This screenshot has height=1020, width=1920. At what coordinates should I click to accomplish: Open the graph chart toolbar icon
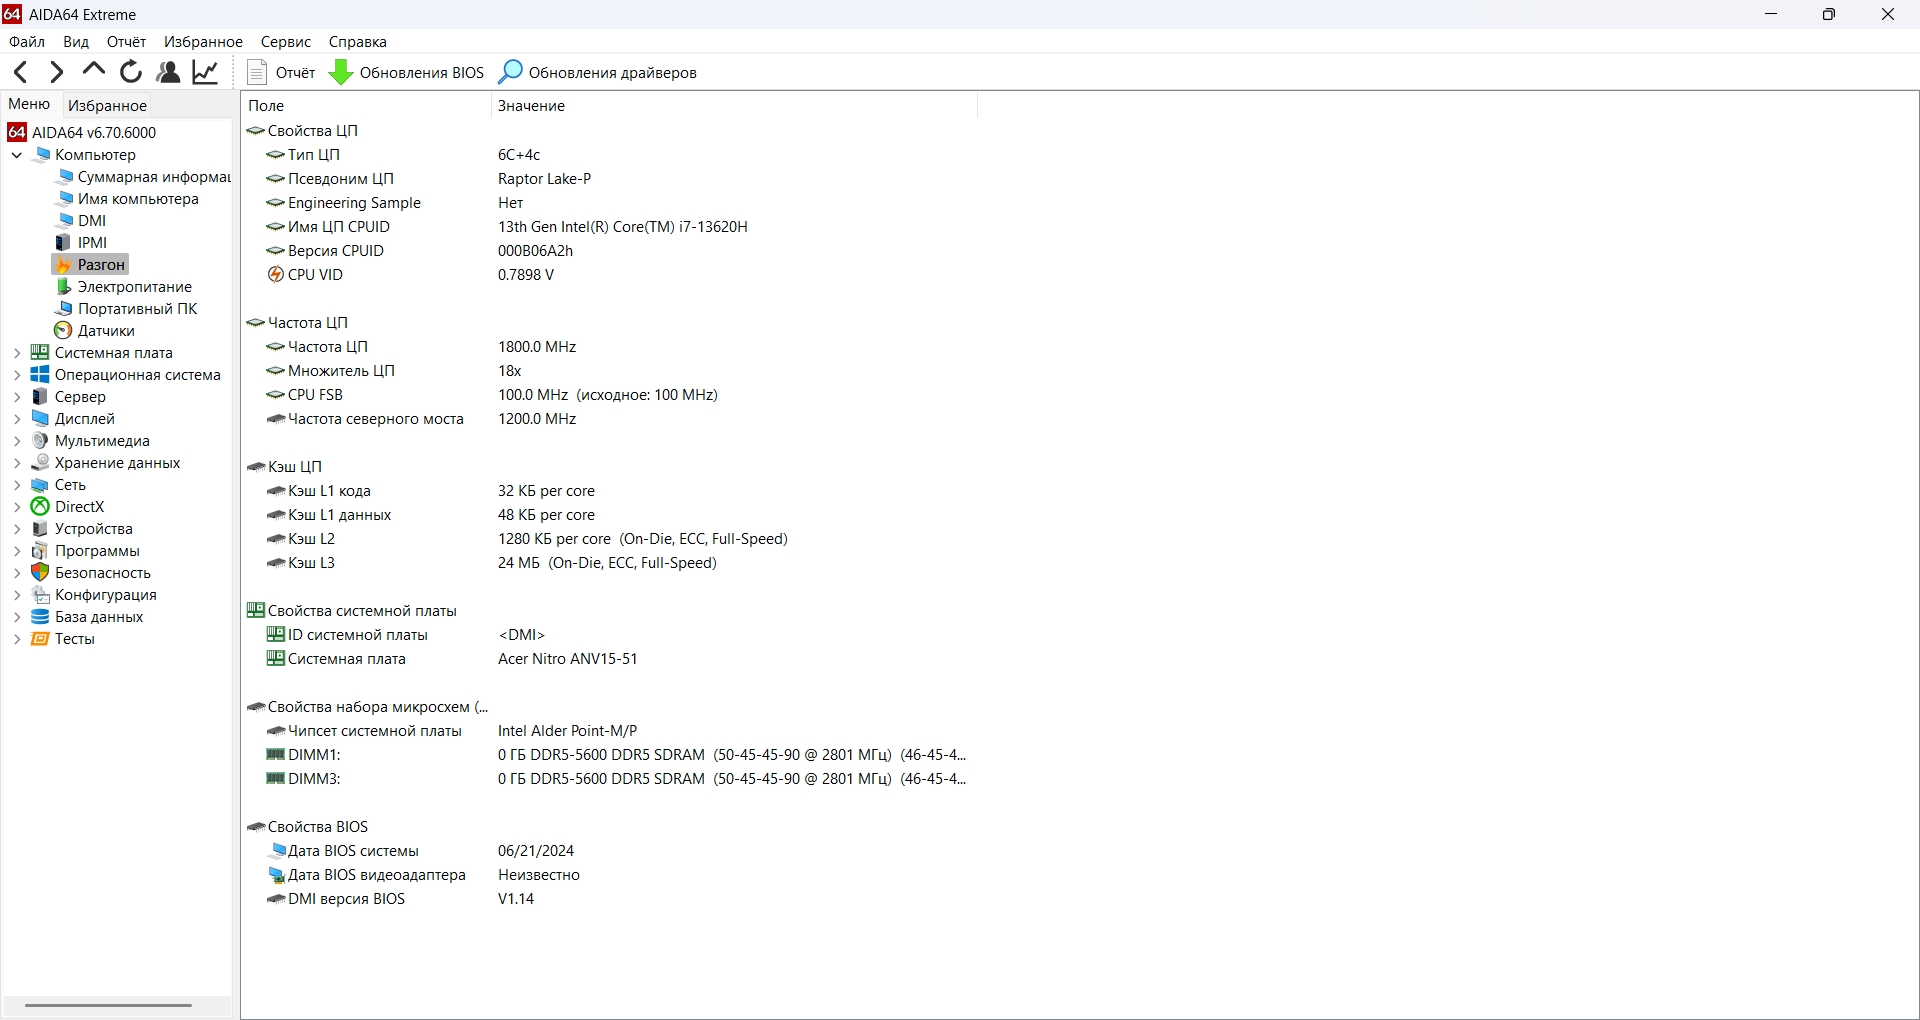(206, 72)
